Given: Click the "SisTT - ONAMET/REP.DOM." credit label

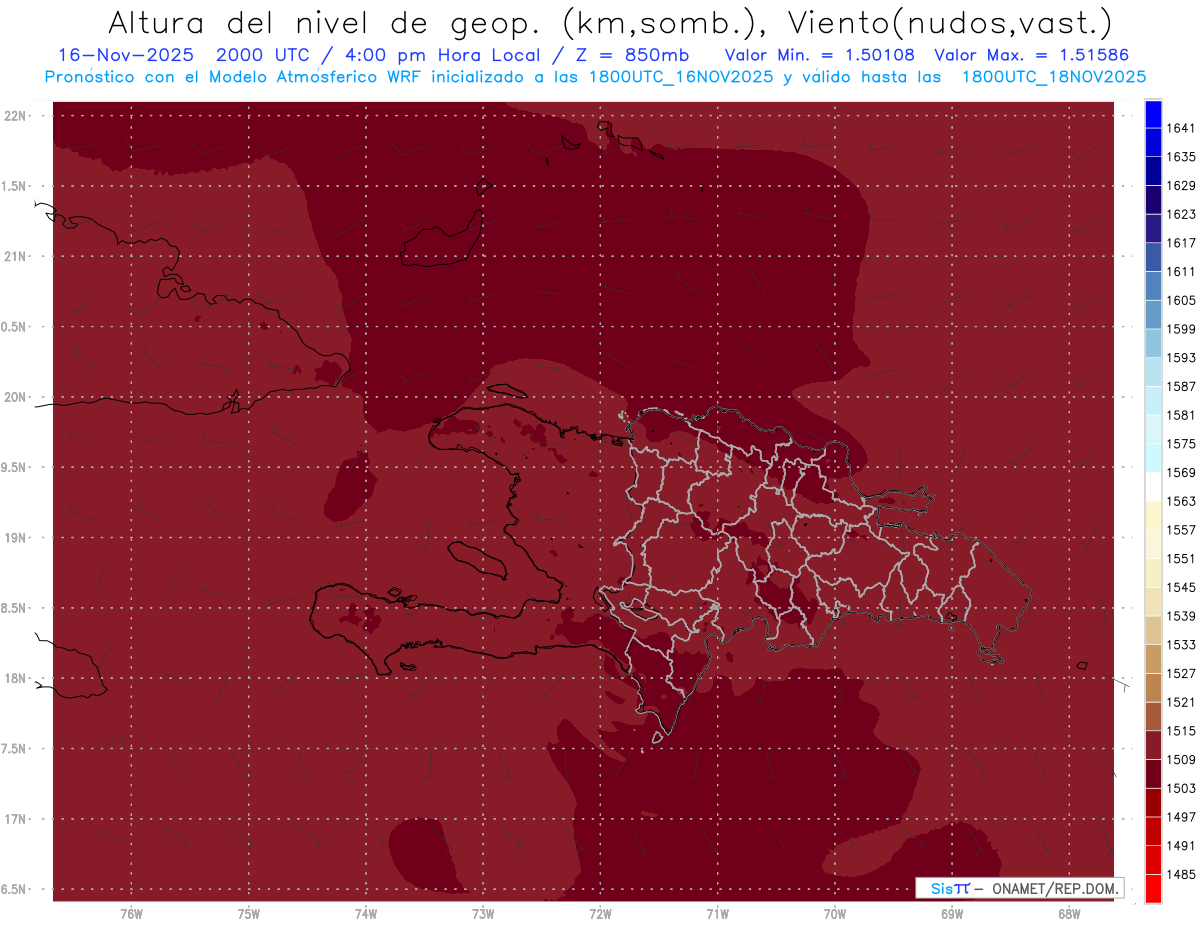Looking at the screenshot, I should (1019, 888).
